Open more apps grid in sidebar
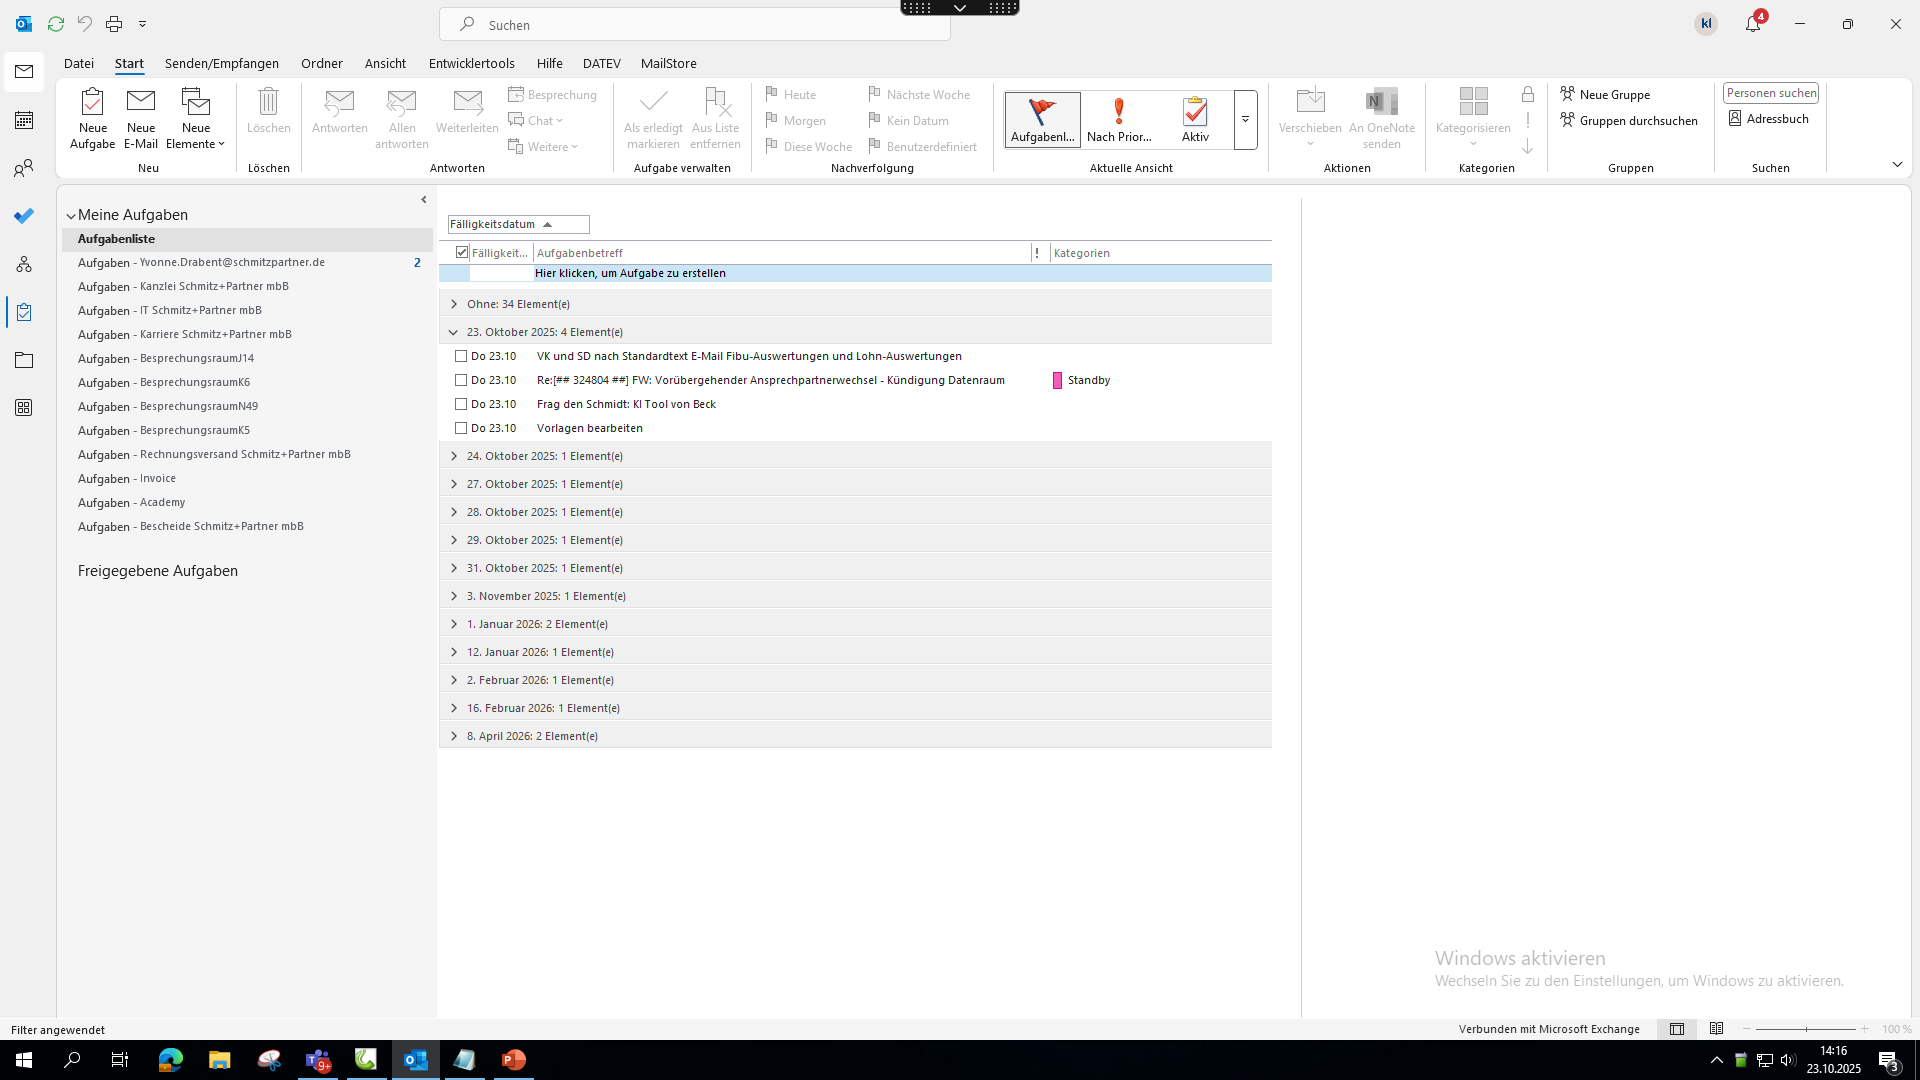 [x=24, y=408]
